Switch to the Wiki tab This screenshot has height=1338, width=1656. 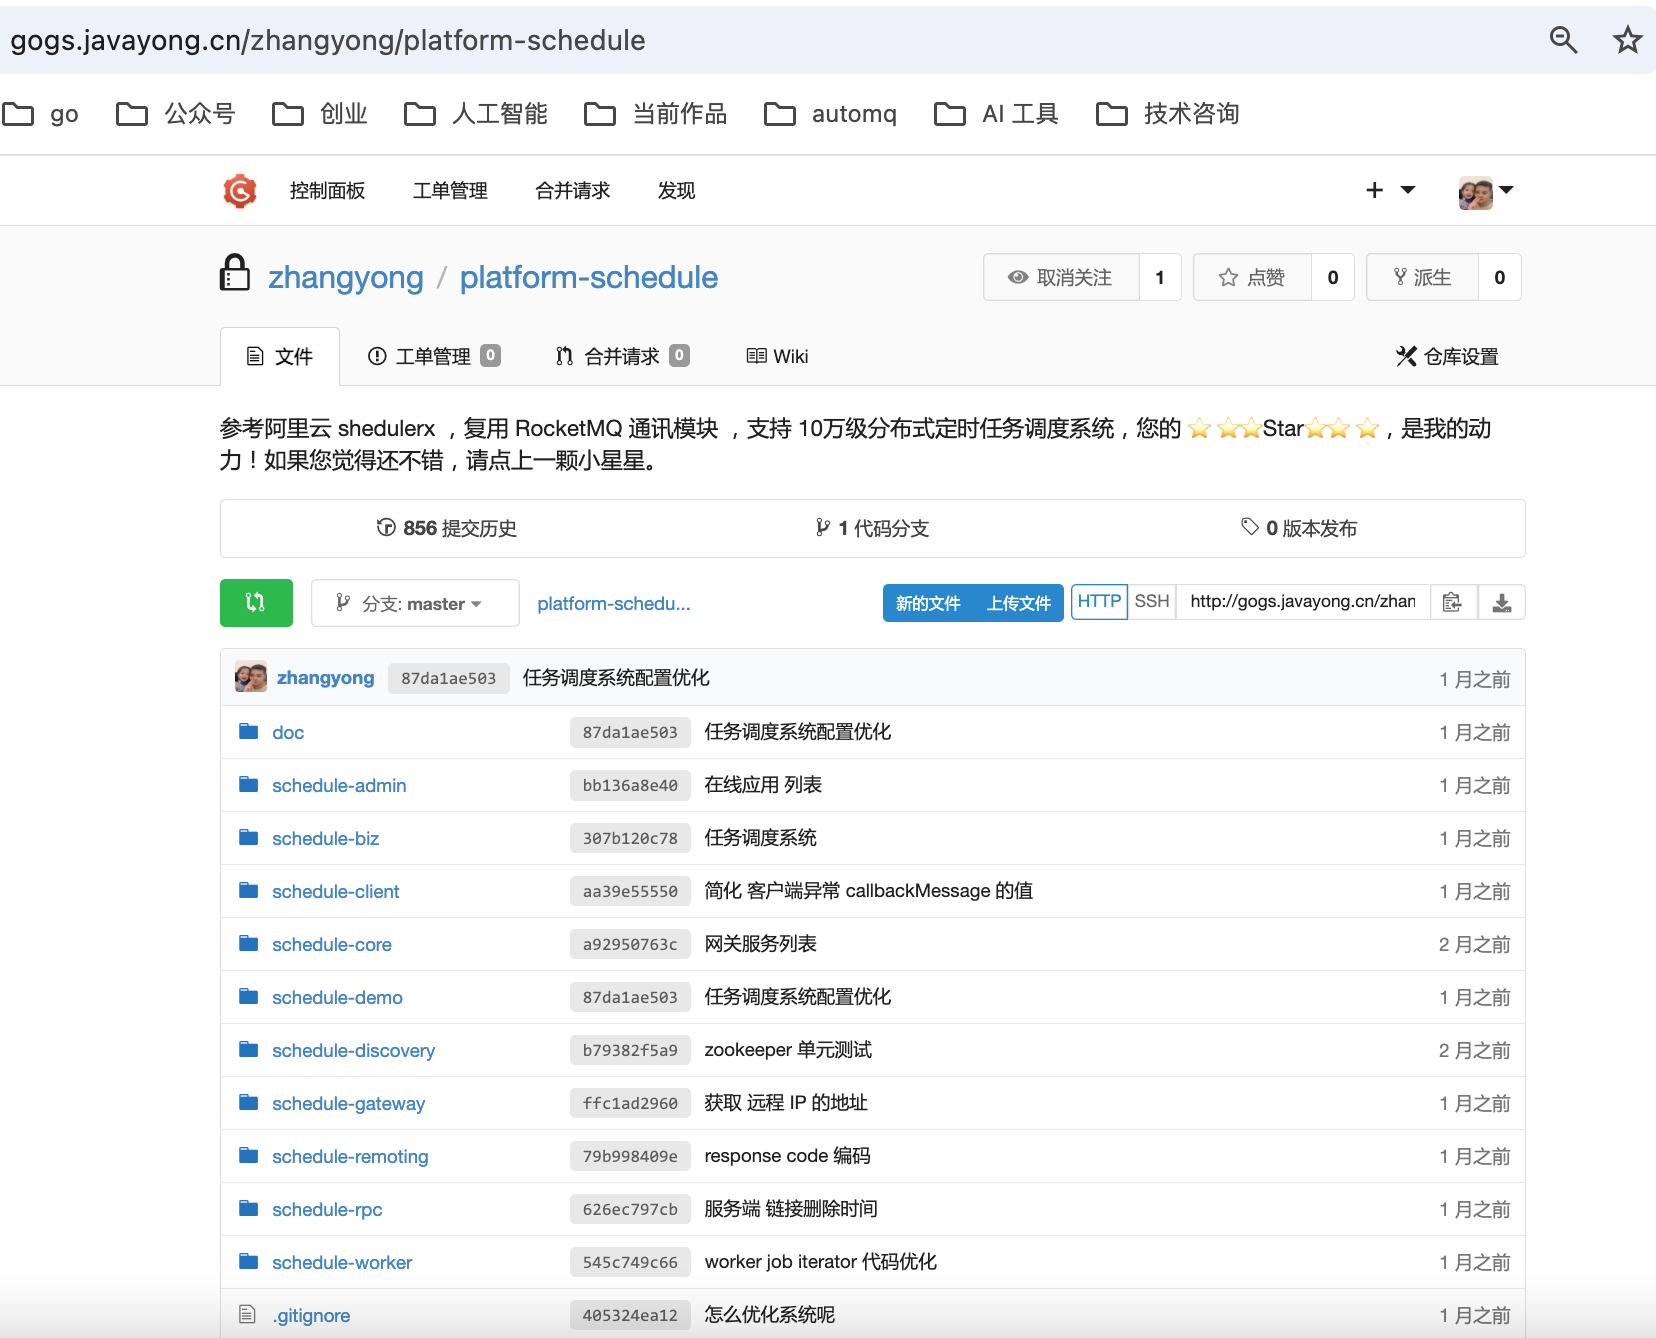[x=777, y=355]
